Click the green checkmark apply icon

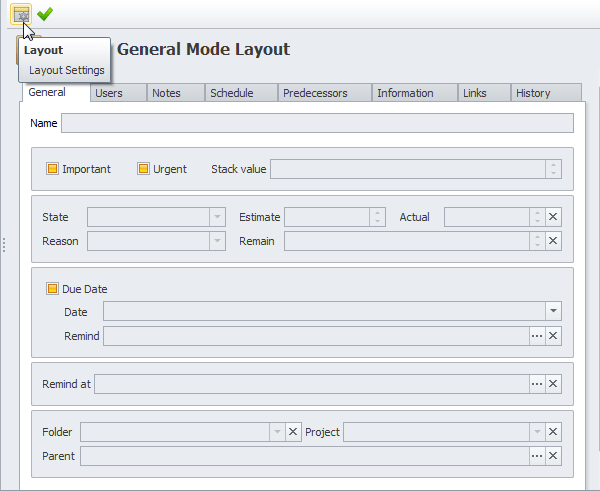[45, 14]
